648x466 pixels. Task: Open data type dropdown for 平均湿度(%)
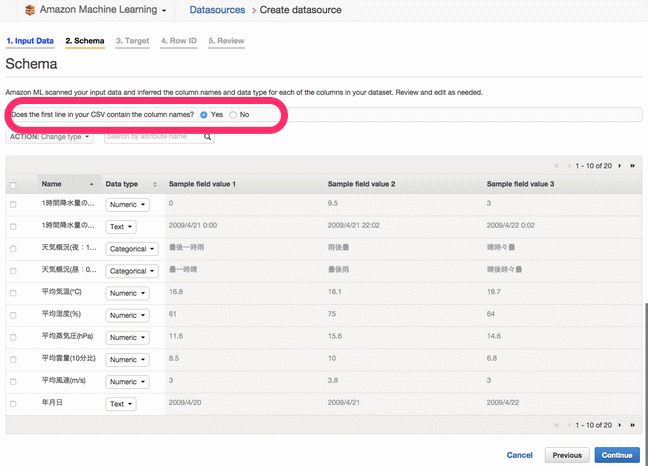point(127,316)
